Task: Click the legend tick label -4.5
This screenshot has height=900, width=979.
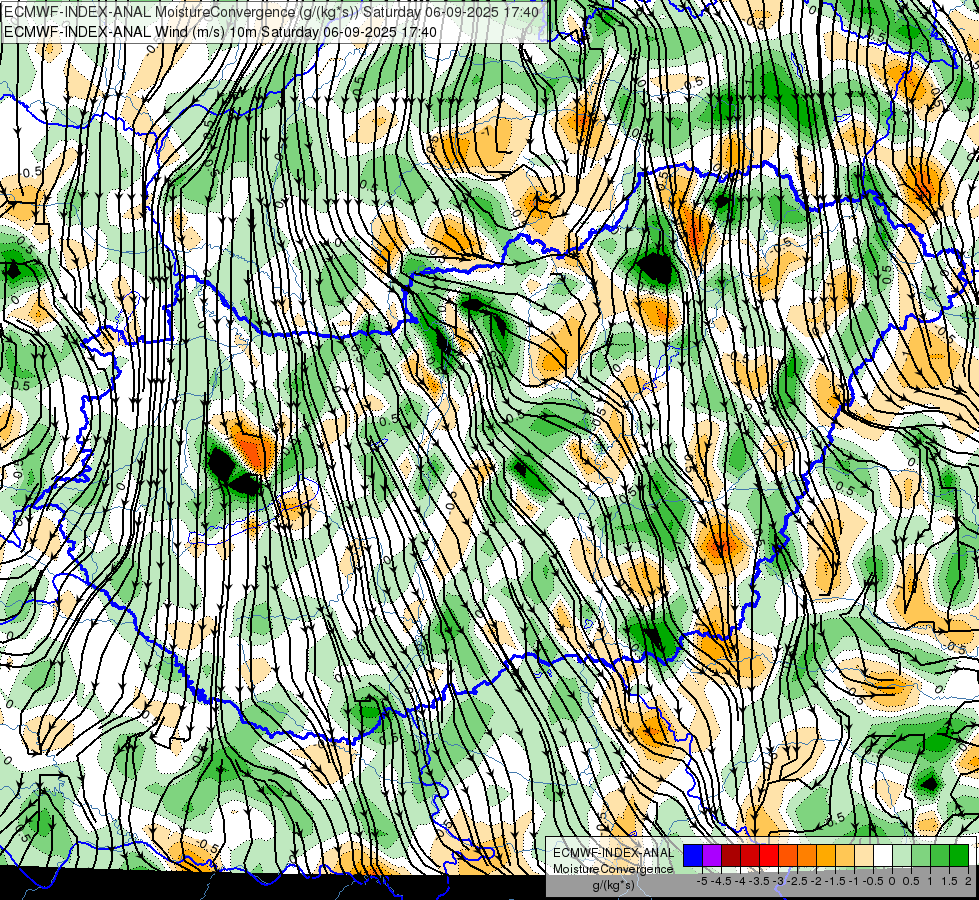Action: 721,881
